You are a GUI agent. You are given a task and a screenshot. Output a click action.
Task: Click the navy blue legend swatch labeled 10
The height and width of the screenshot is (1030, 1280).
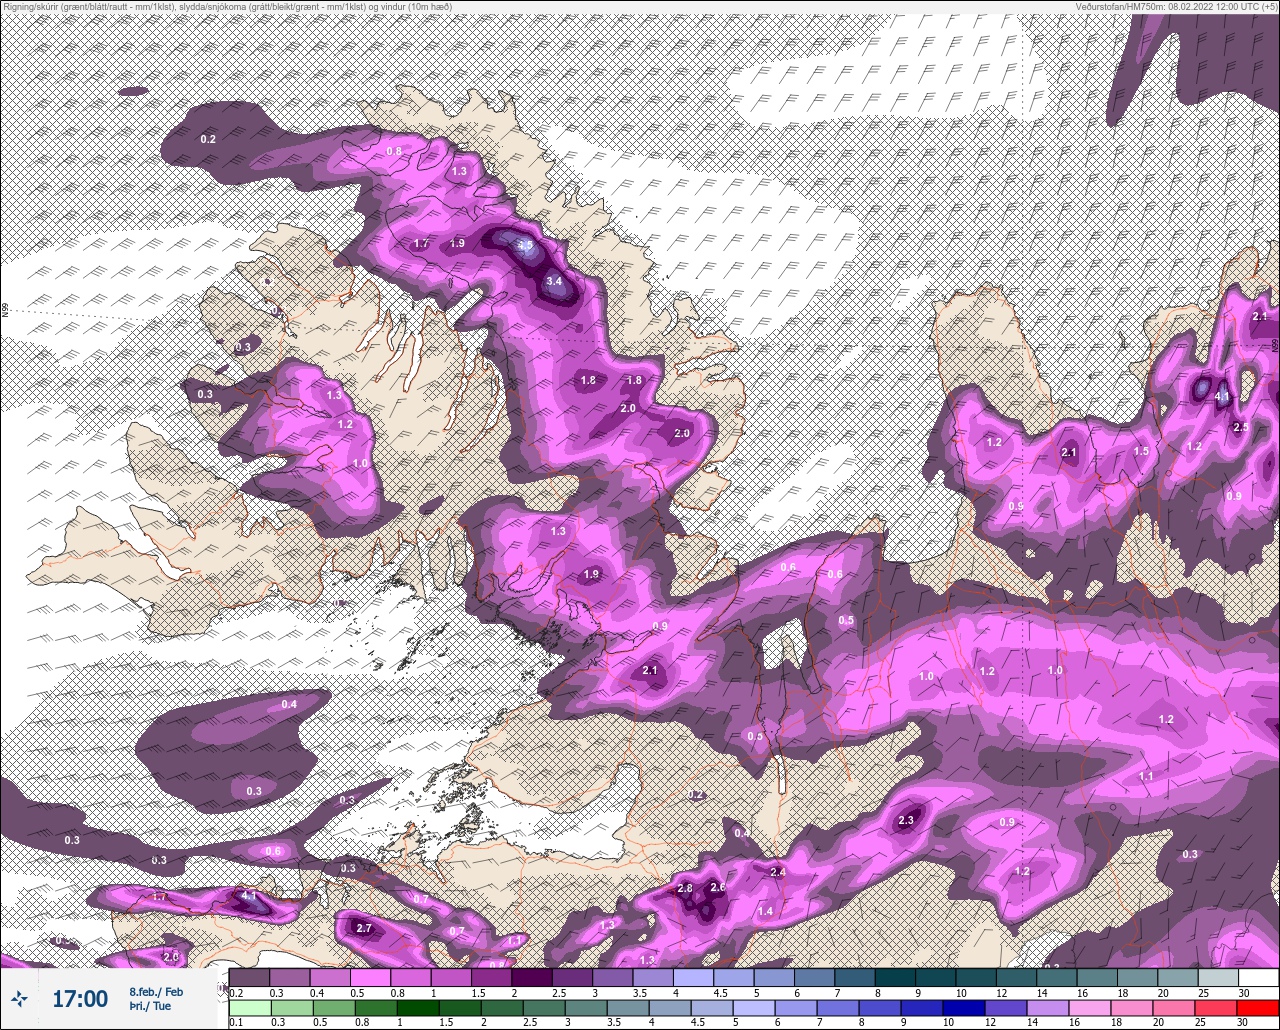coord(964,1008)
